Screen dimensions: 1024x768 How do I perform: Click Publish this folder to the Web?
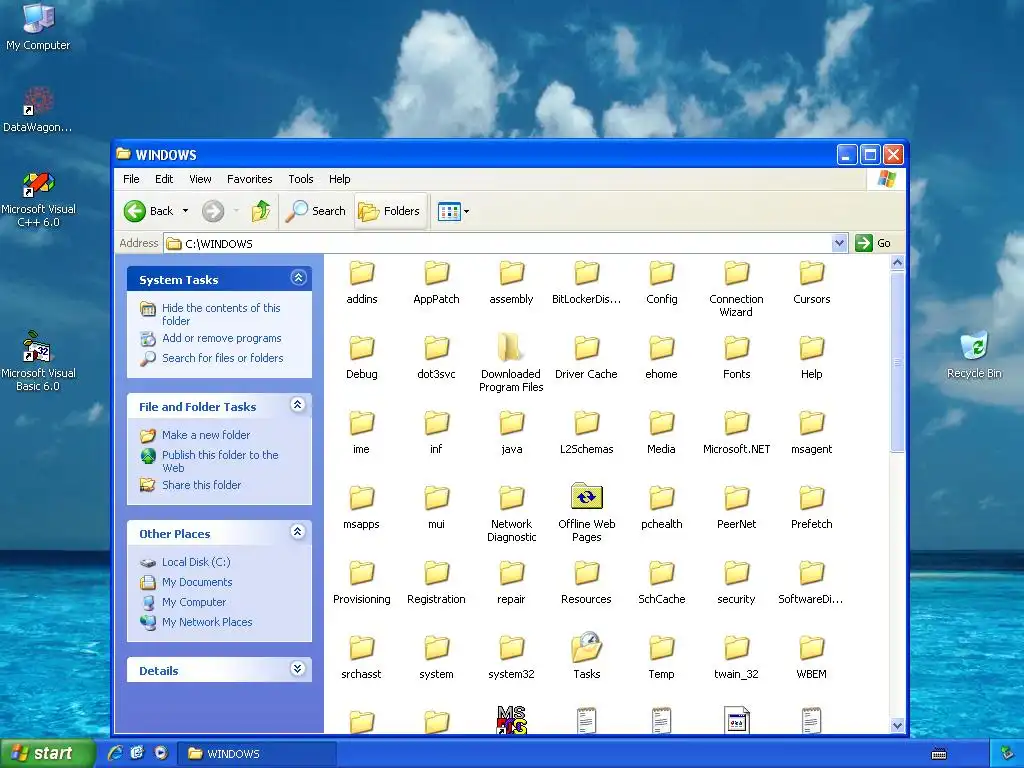[220, 461]
